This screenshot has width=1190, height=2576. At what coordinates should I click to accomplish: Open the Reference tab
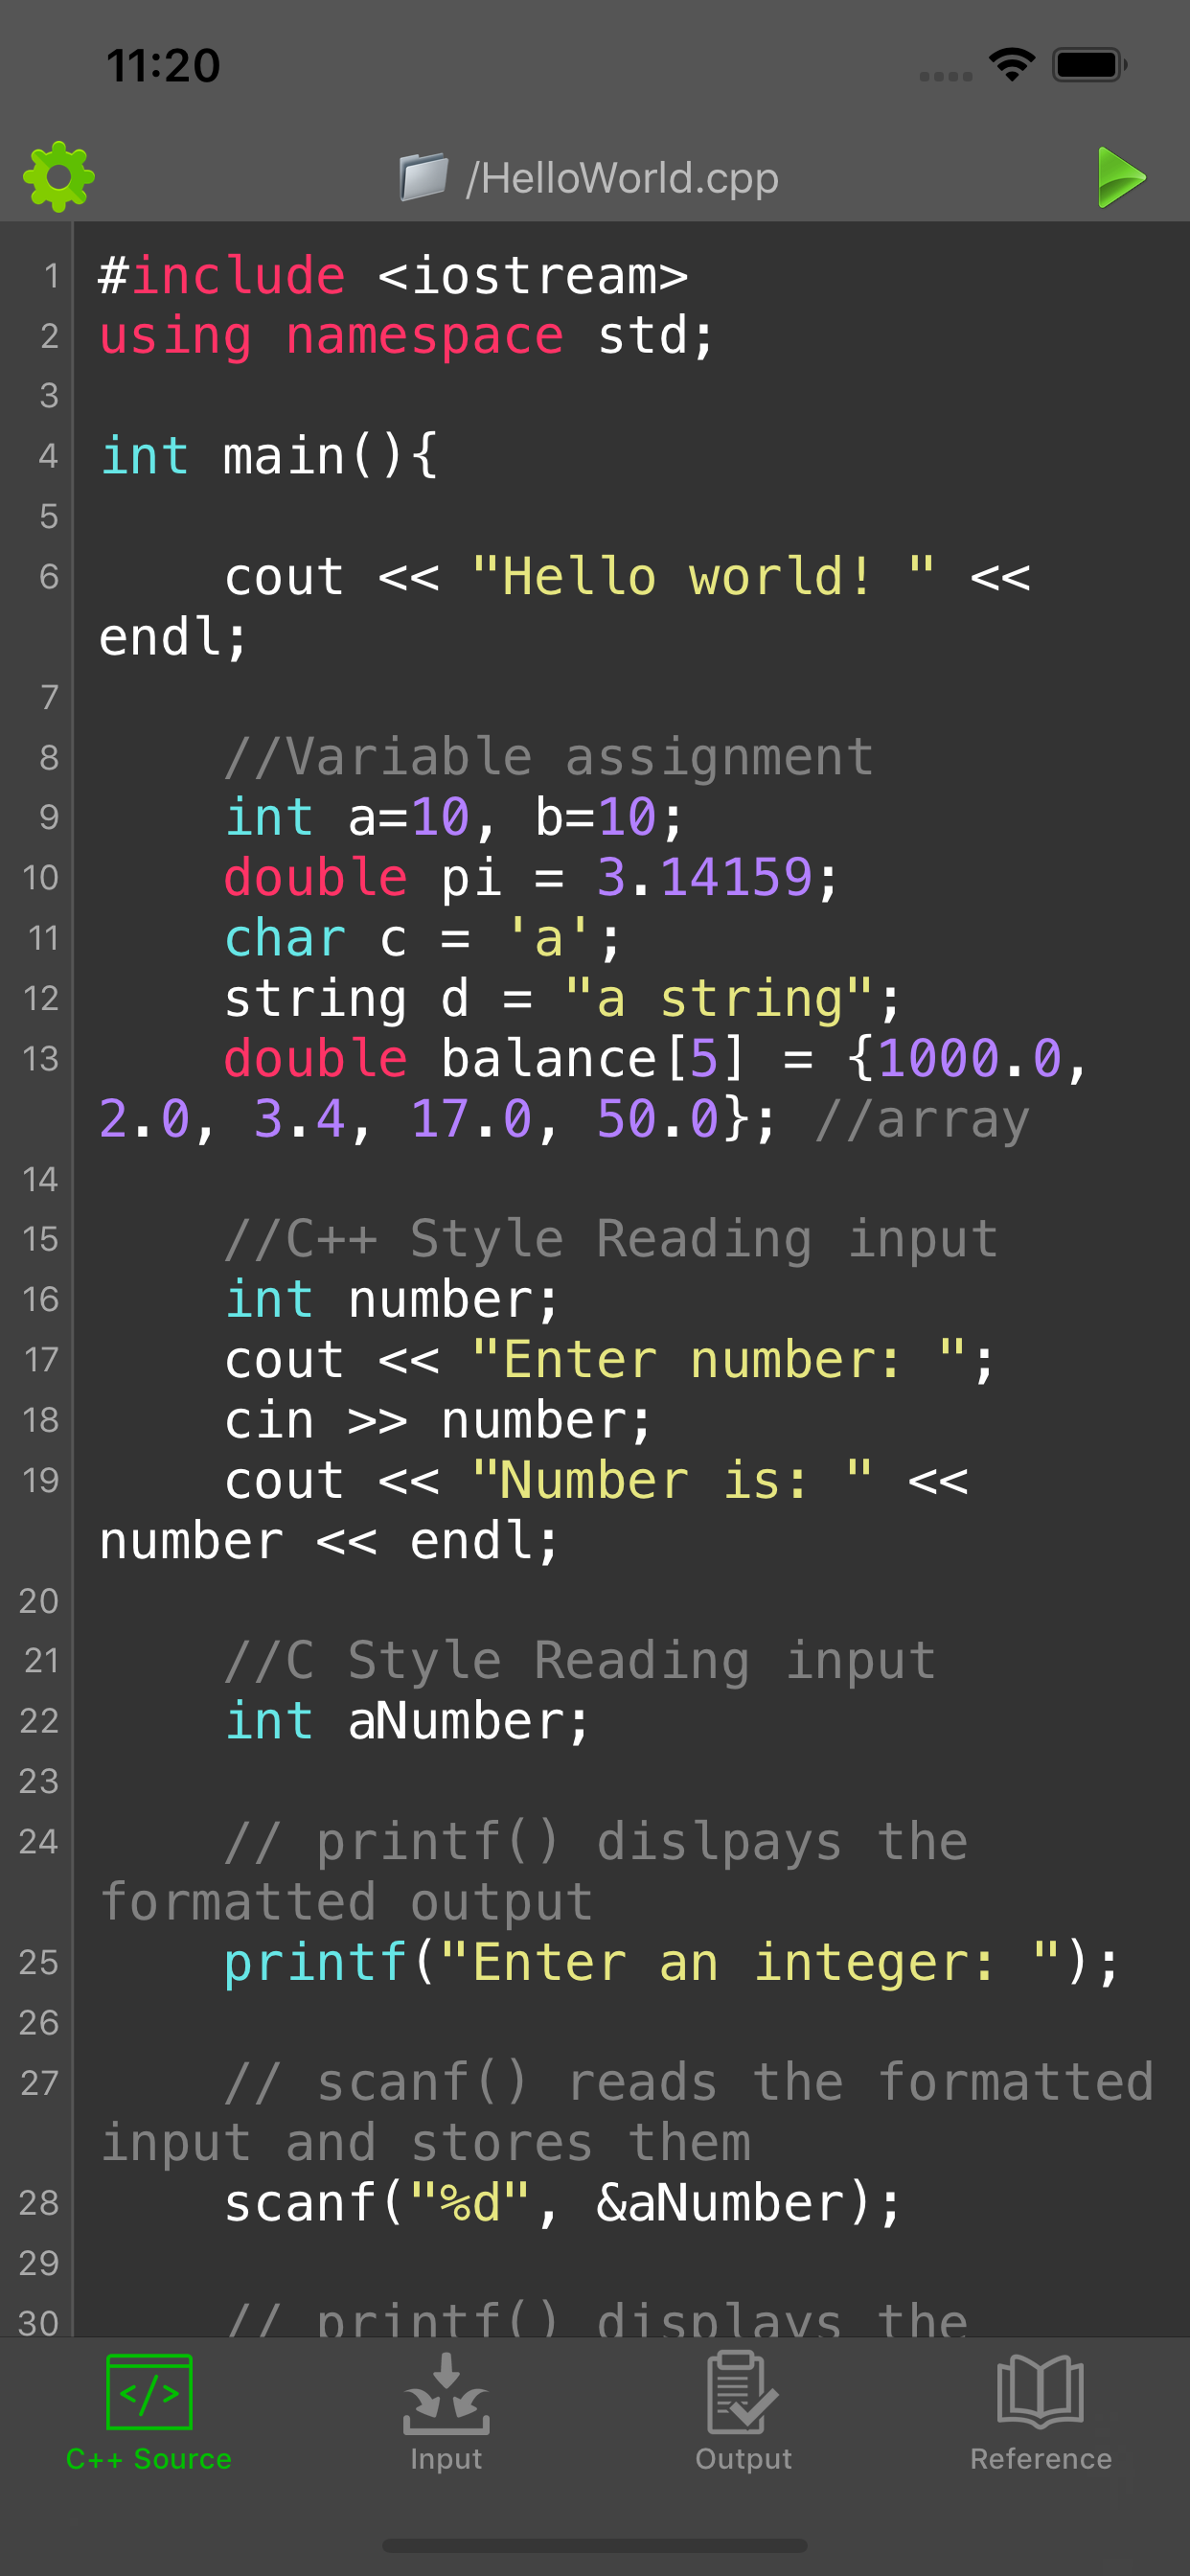(x=1040, y=2413)
